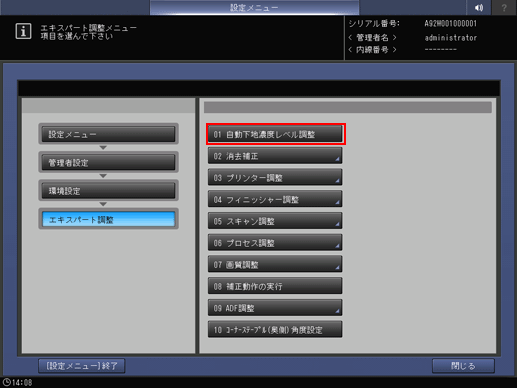Expand 02 消去補正 submenu
The image size is (517, 388).
275,156
